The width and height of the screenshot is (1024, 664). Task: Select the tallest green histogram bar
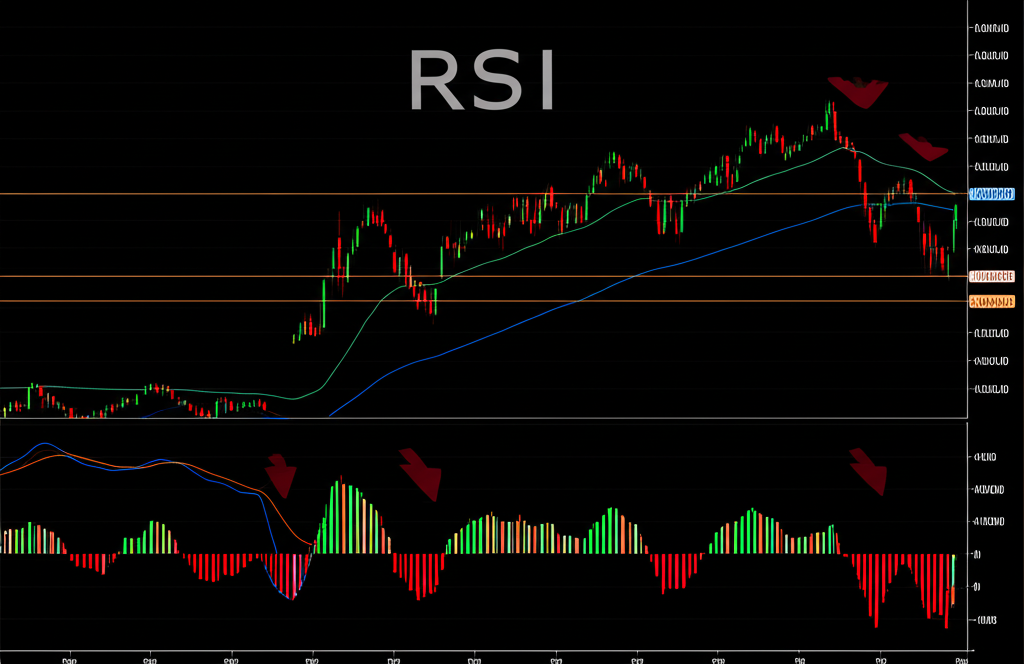(x=342, y=517)
